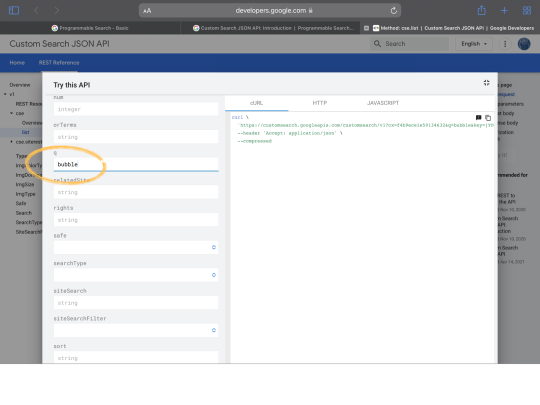Screen dimensions: 540x405
Task: Click the curl request URL line
Action: (x=366, y=125)
